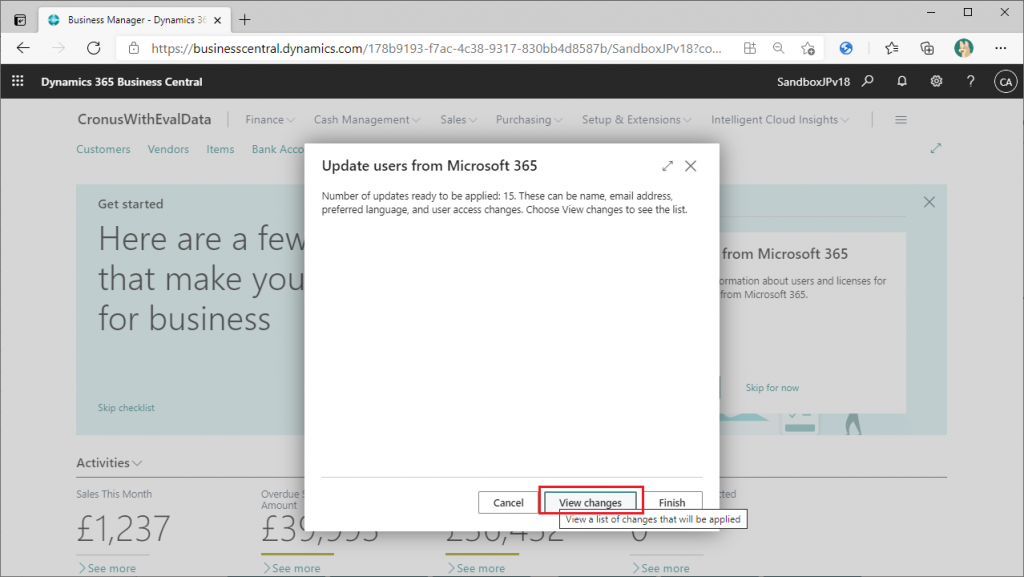Reload the current page
This screenshot has width=1024, height=577.
tap(94, 48)
